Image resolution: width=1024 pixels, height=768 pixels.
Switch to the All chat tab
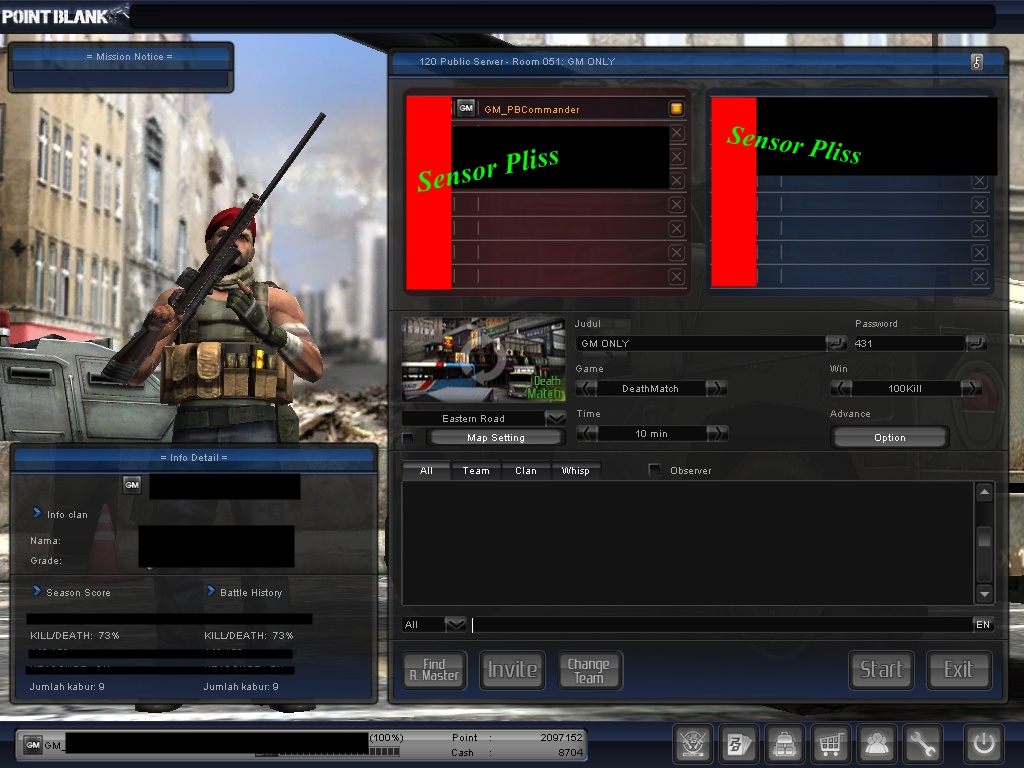pos(426,471)
